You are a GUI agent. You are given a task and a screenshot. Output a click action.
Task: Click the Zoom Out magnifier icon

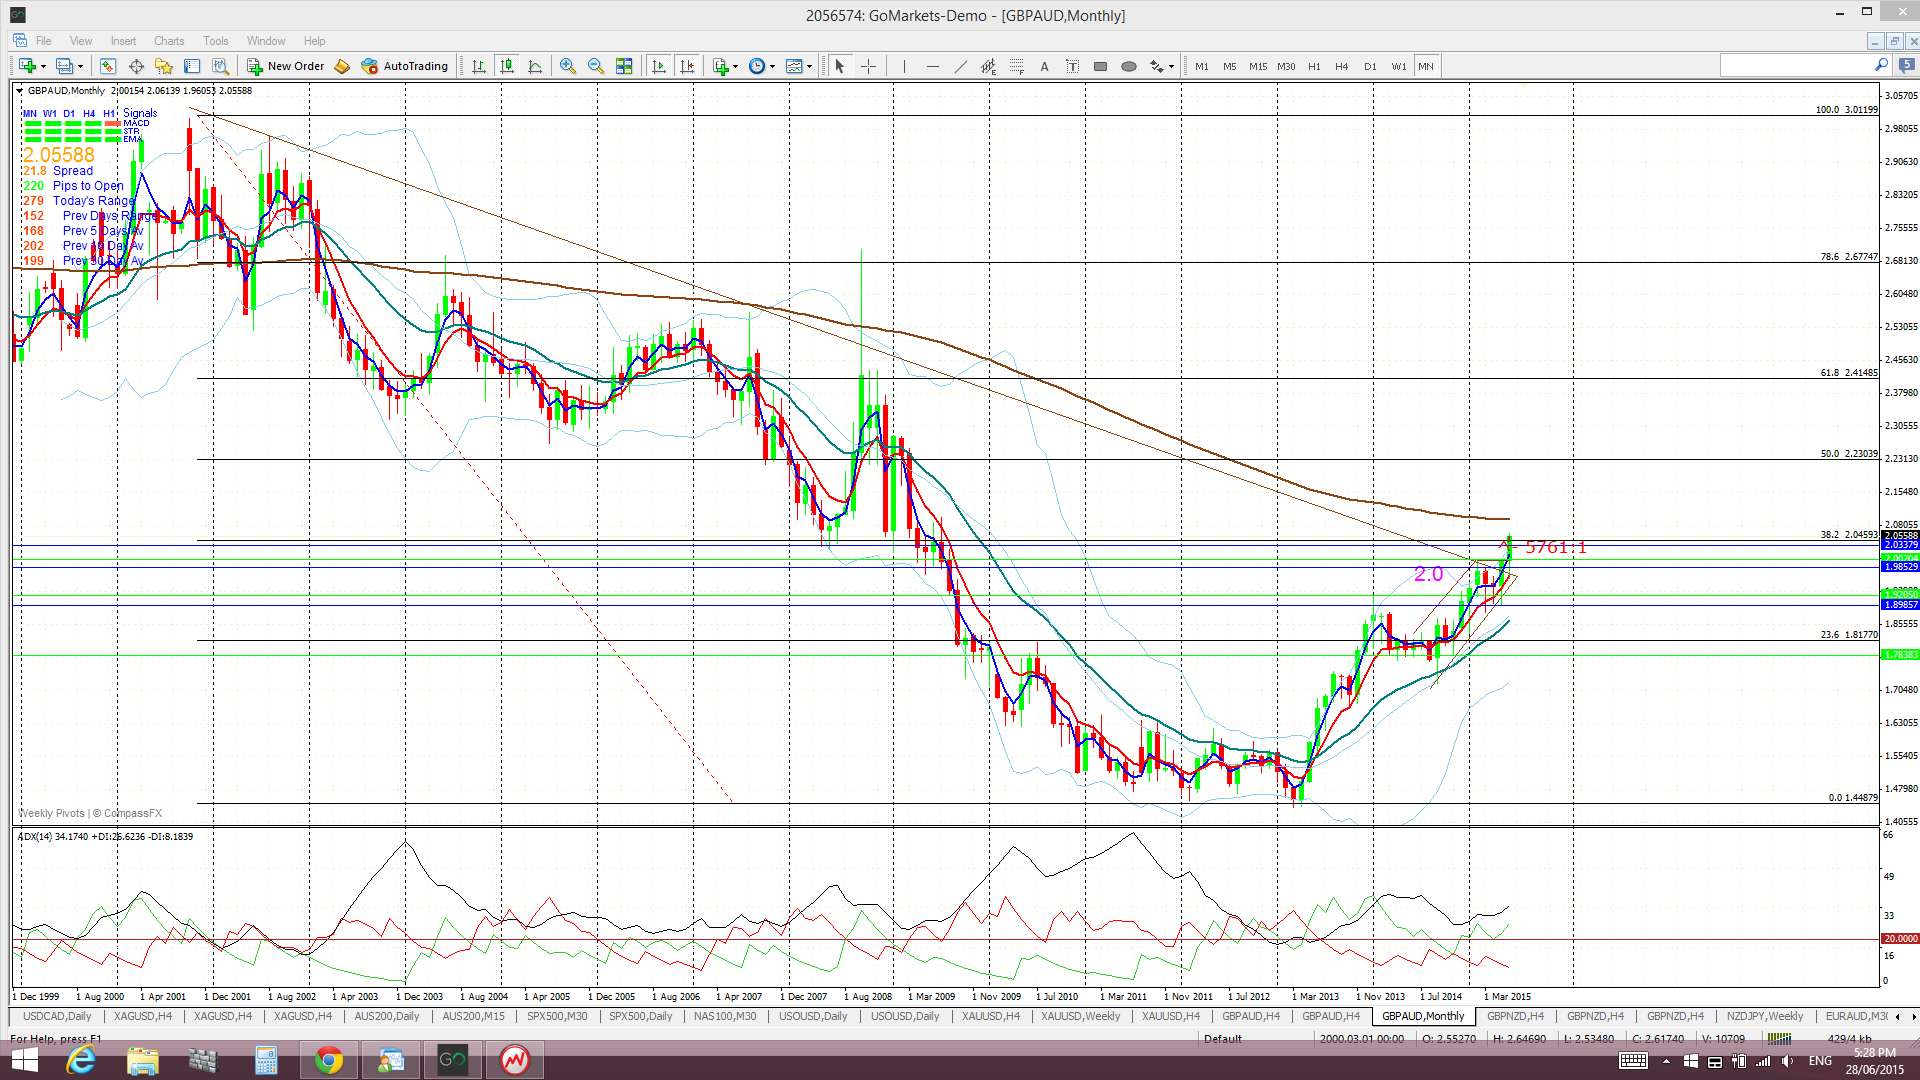[x=596, y=66]
